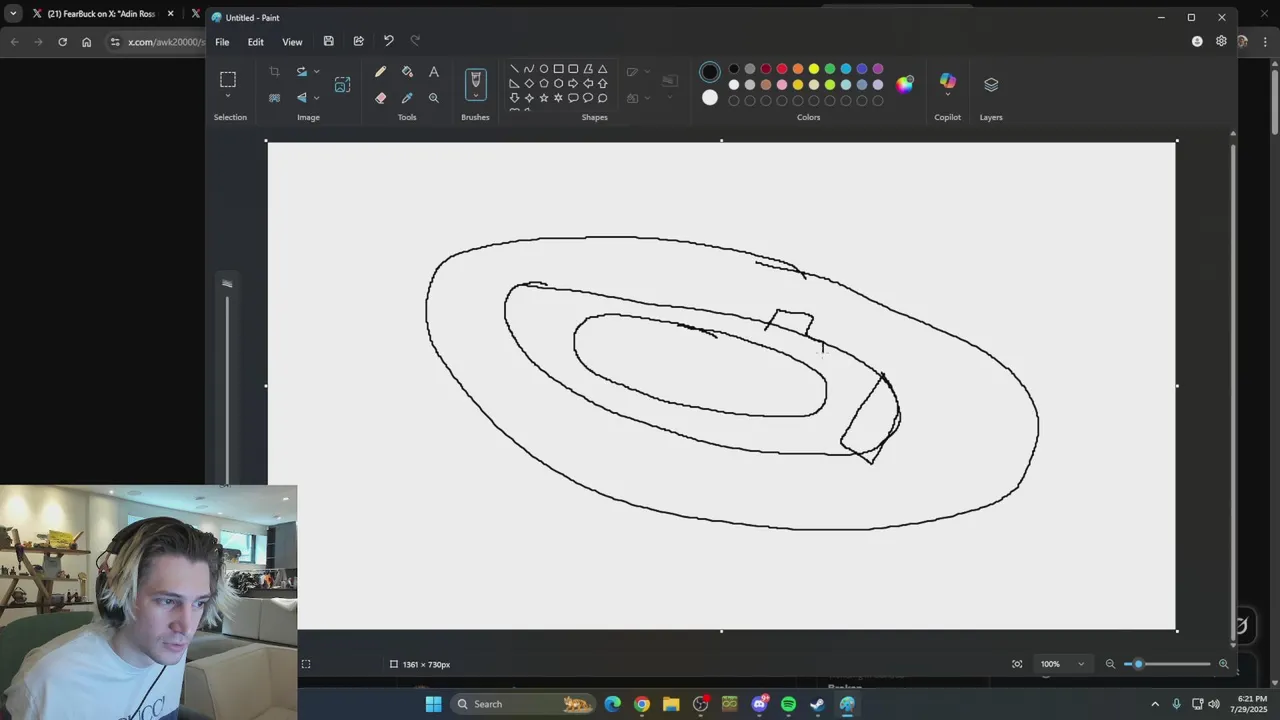
Task: Select the Color picker eyedropper tool
Action: [x=407, y=98]
